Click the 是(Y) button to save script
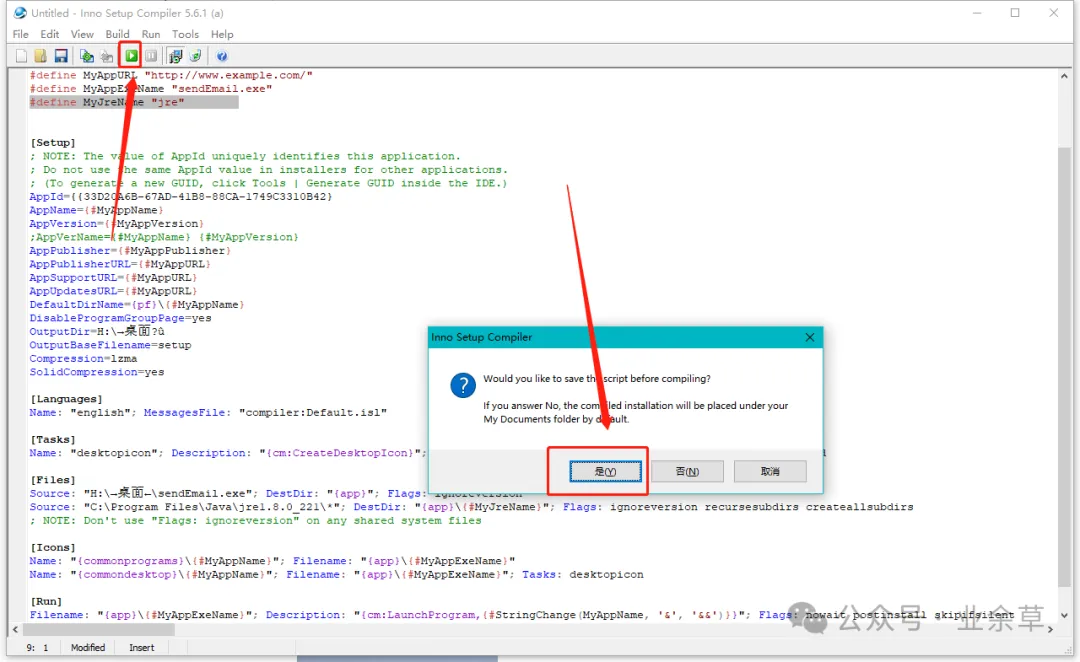This screenshot has height=662, width=1080. pos(605,471)
